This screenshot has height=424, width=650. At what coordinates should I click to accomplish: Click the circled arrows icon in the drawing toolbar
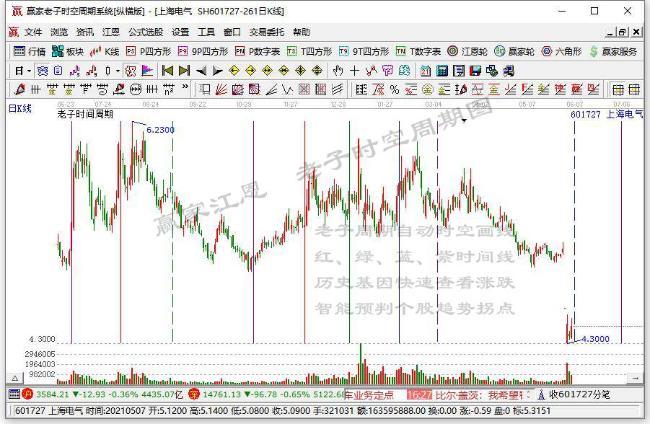pos(136,89)
